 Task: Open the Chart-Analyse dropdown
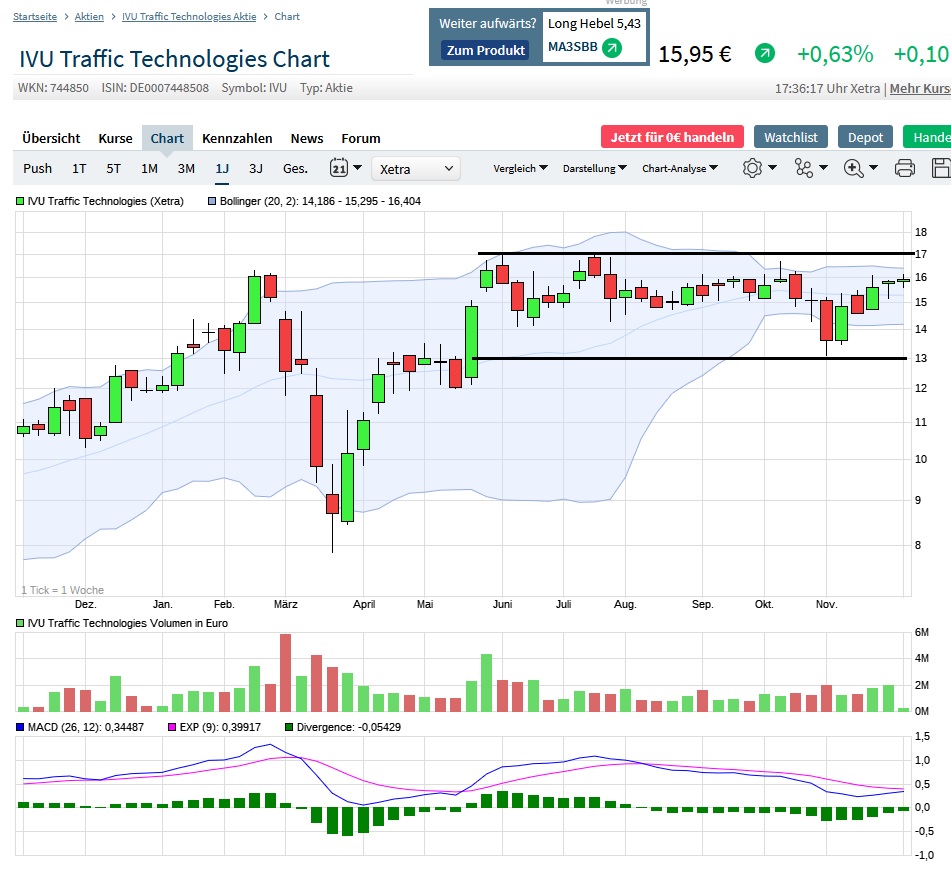680,168
